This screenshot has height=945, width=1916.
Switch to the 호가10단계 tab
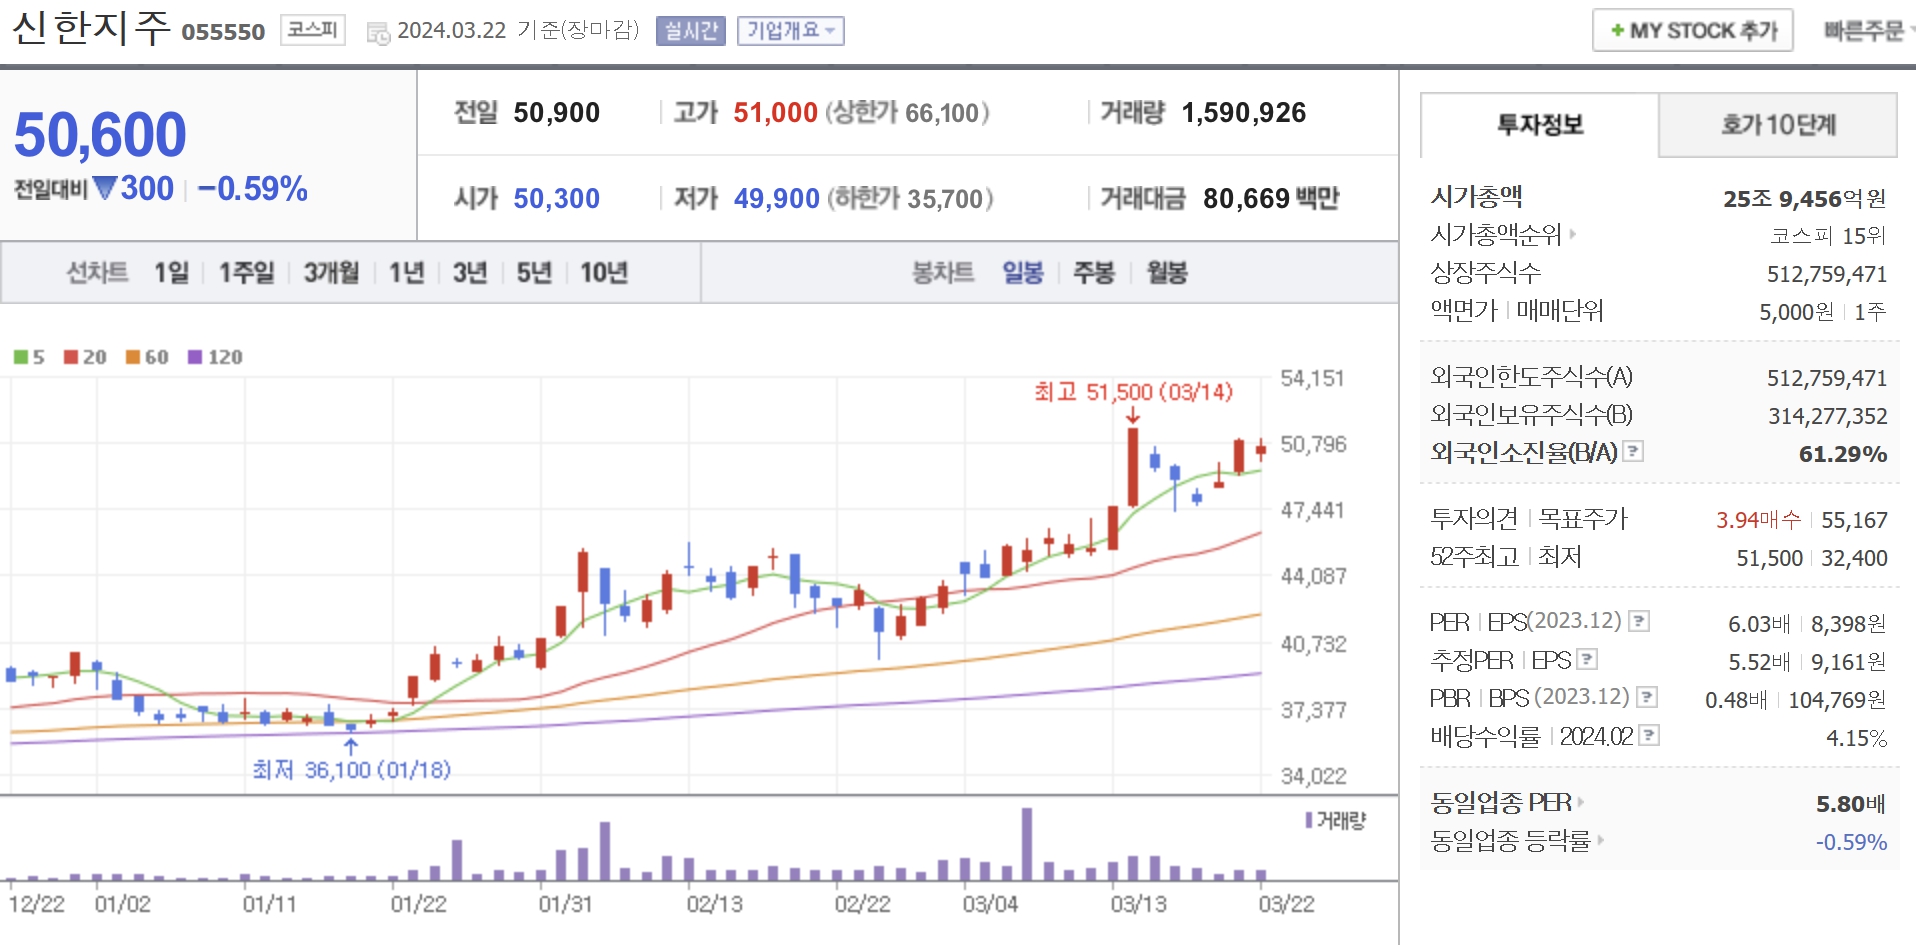[1778, 125]
